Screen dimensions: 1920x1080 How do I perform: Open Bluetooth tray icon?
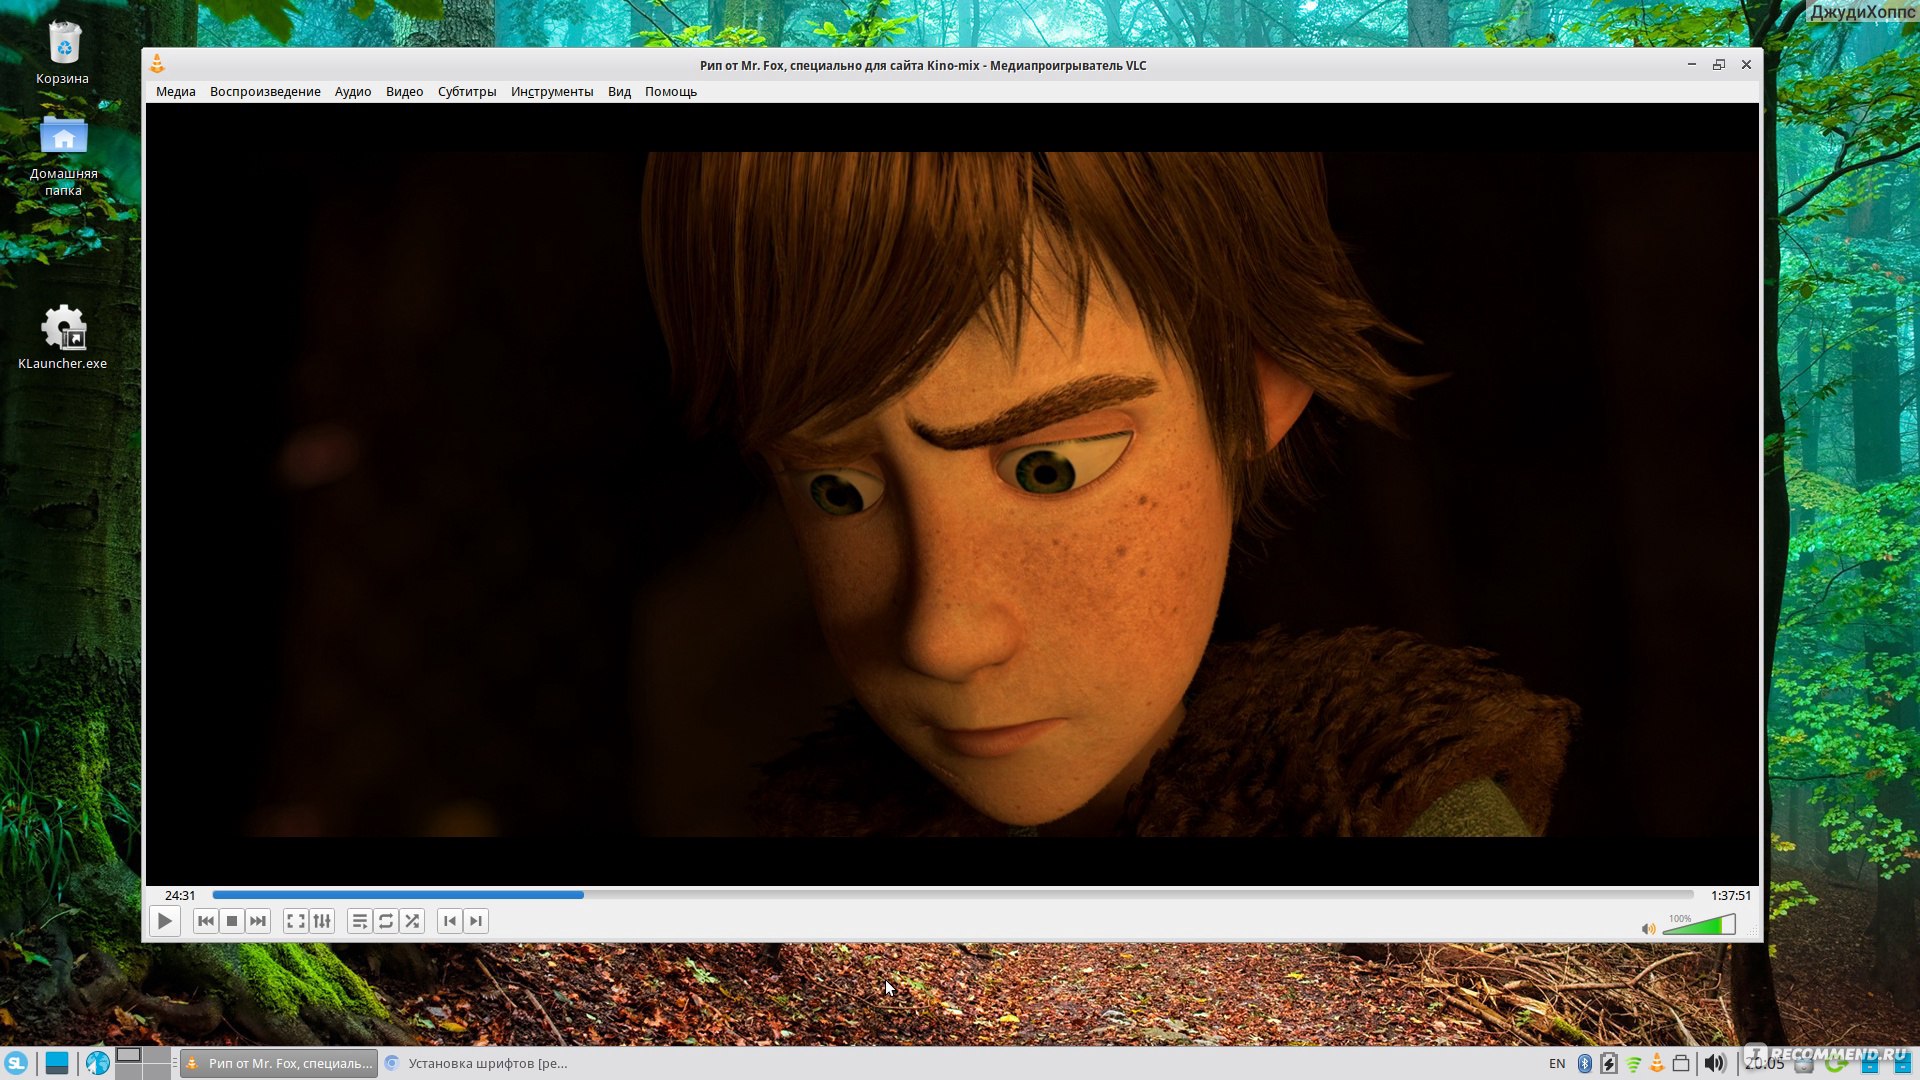(1584, 1063)
